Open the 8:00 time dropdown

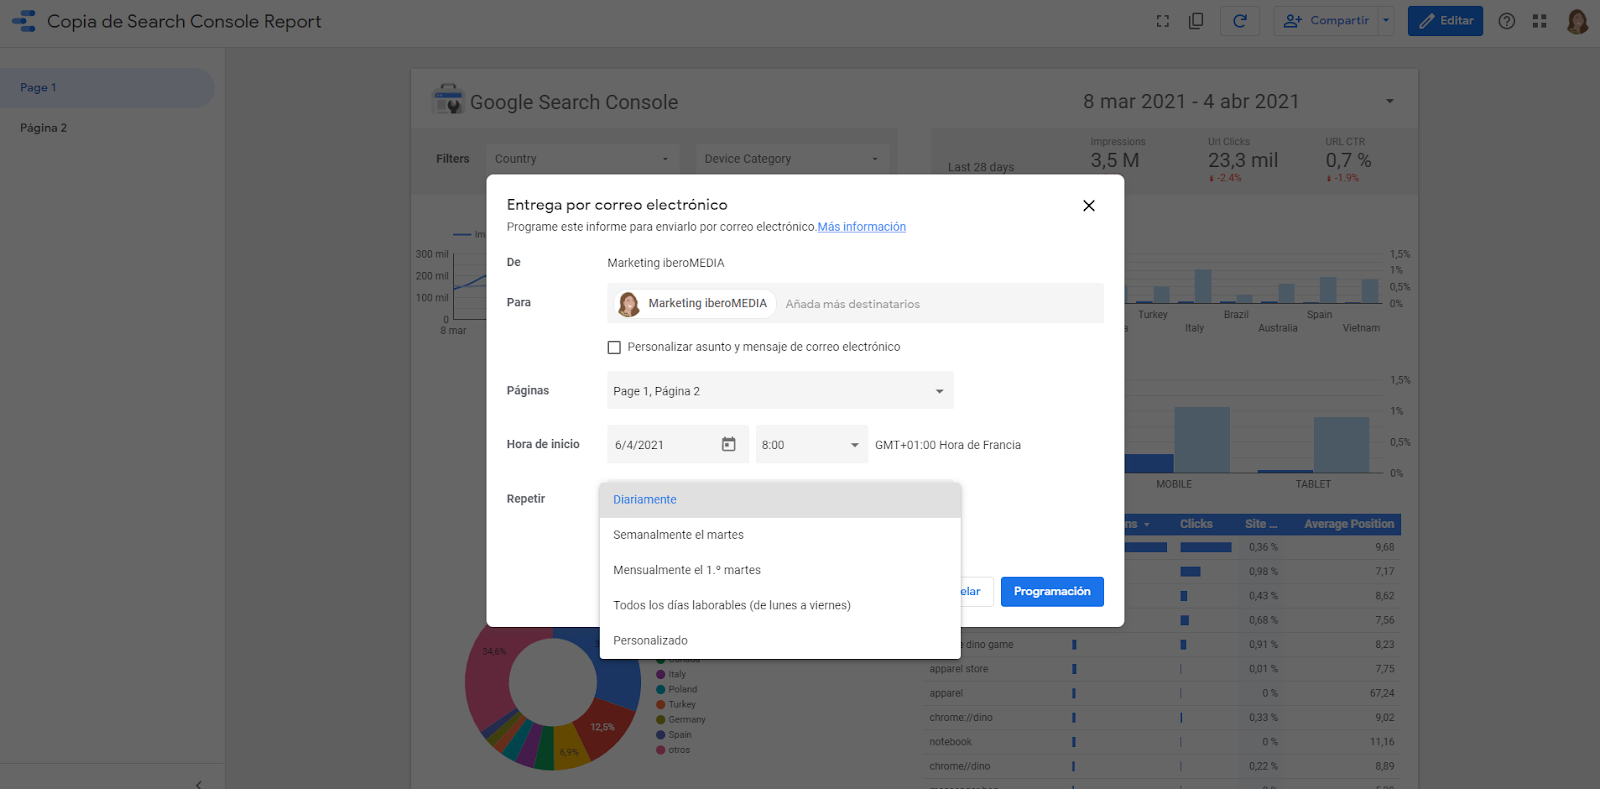(x=812, y=444)
